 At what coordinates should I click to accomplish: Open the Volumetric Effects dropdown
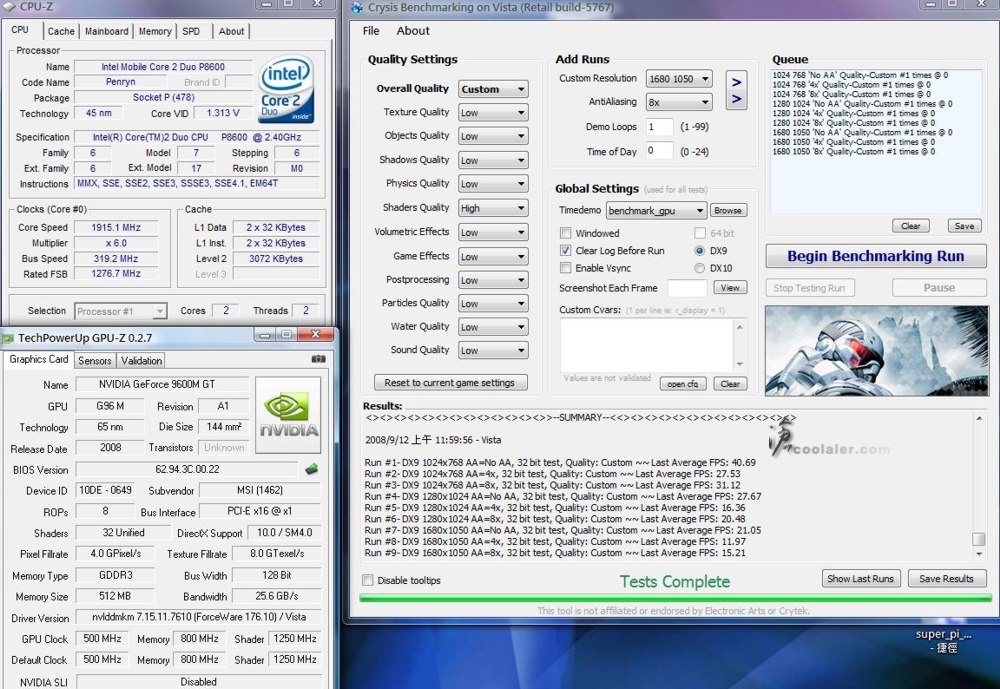pos(493,232)
